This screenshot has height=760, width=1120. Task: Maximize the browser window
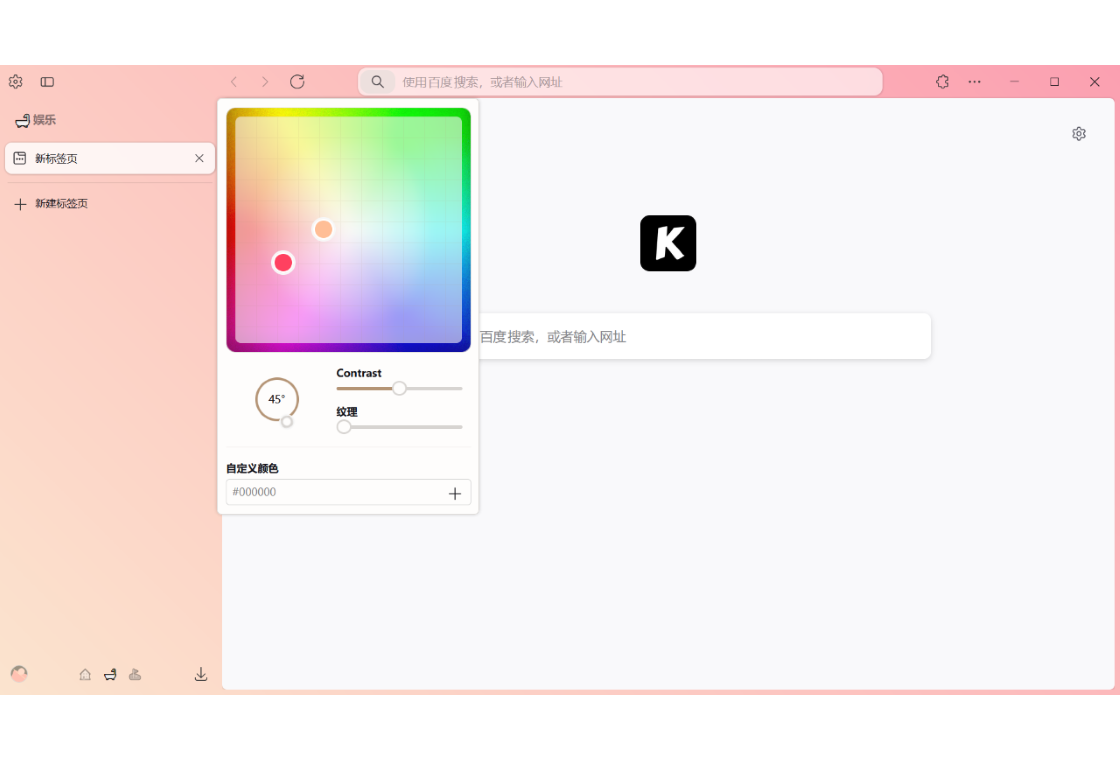point(1054,82)
